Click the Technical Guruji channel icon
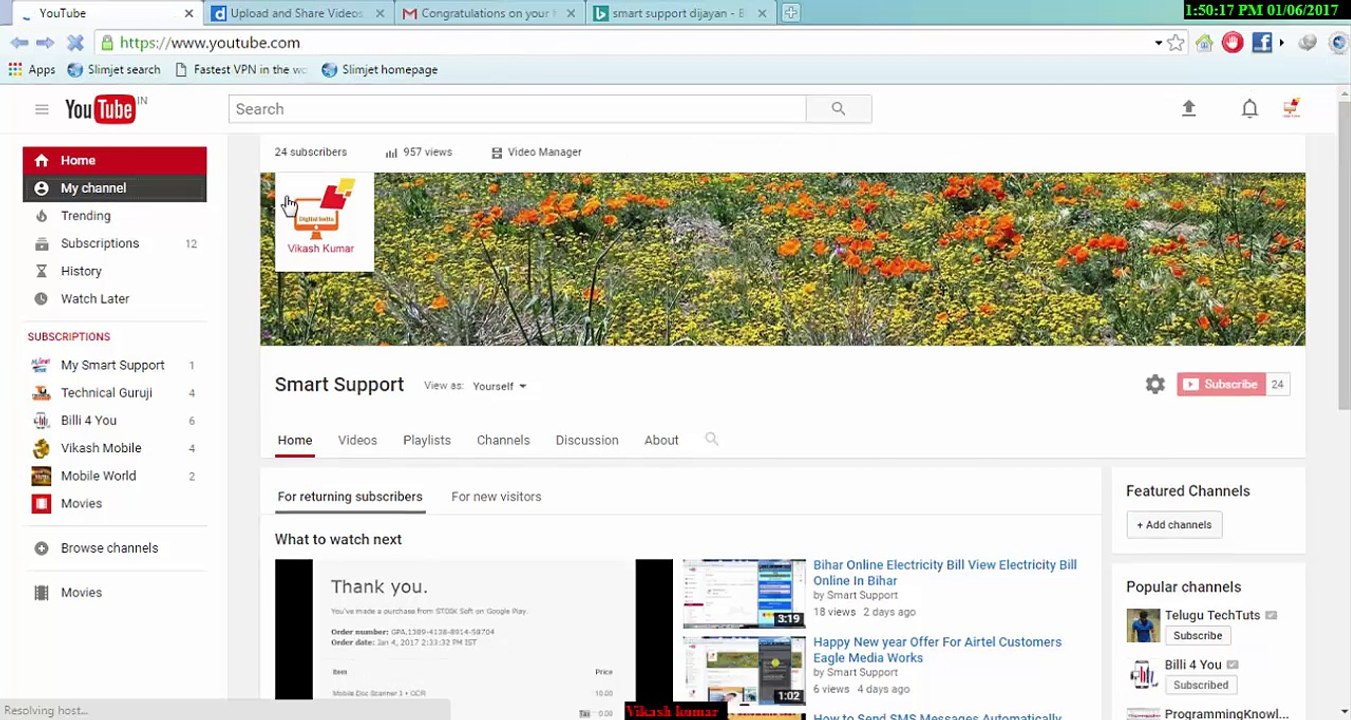The image size is (1351, 720). [x=41, y=393]
